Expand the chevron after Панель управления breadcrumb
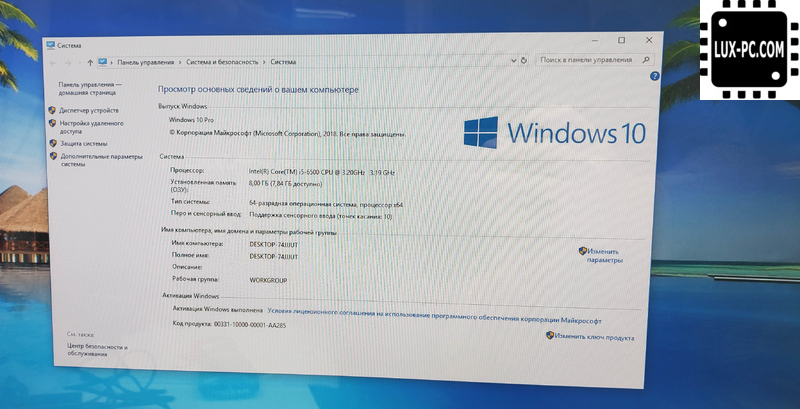Image resolution: width=800 pixels, height=409 pixels. (x=177, y=62)
